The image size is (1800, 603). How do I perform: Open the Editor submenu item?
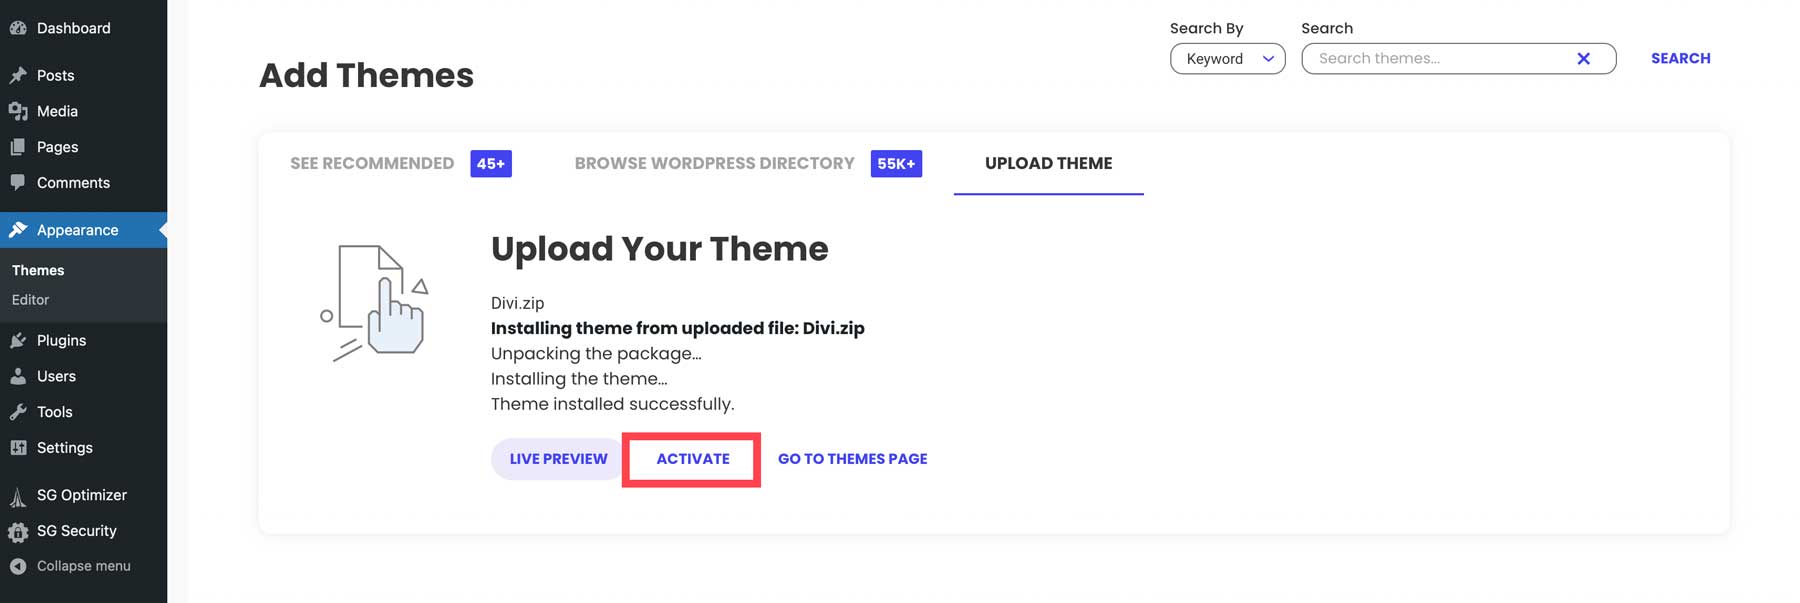(30, 300)
